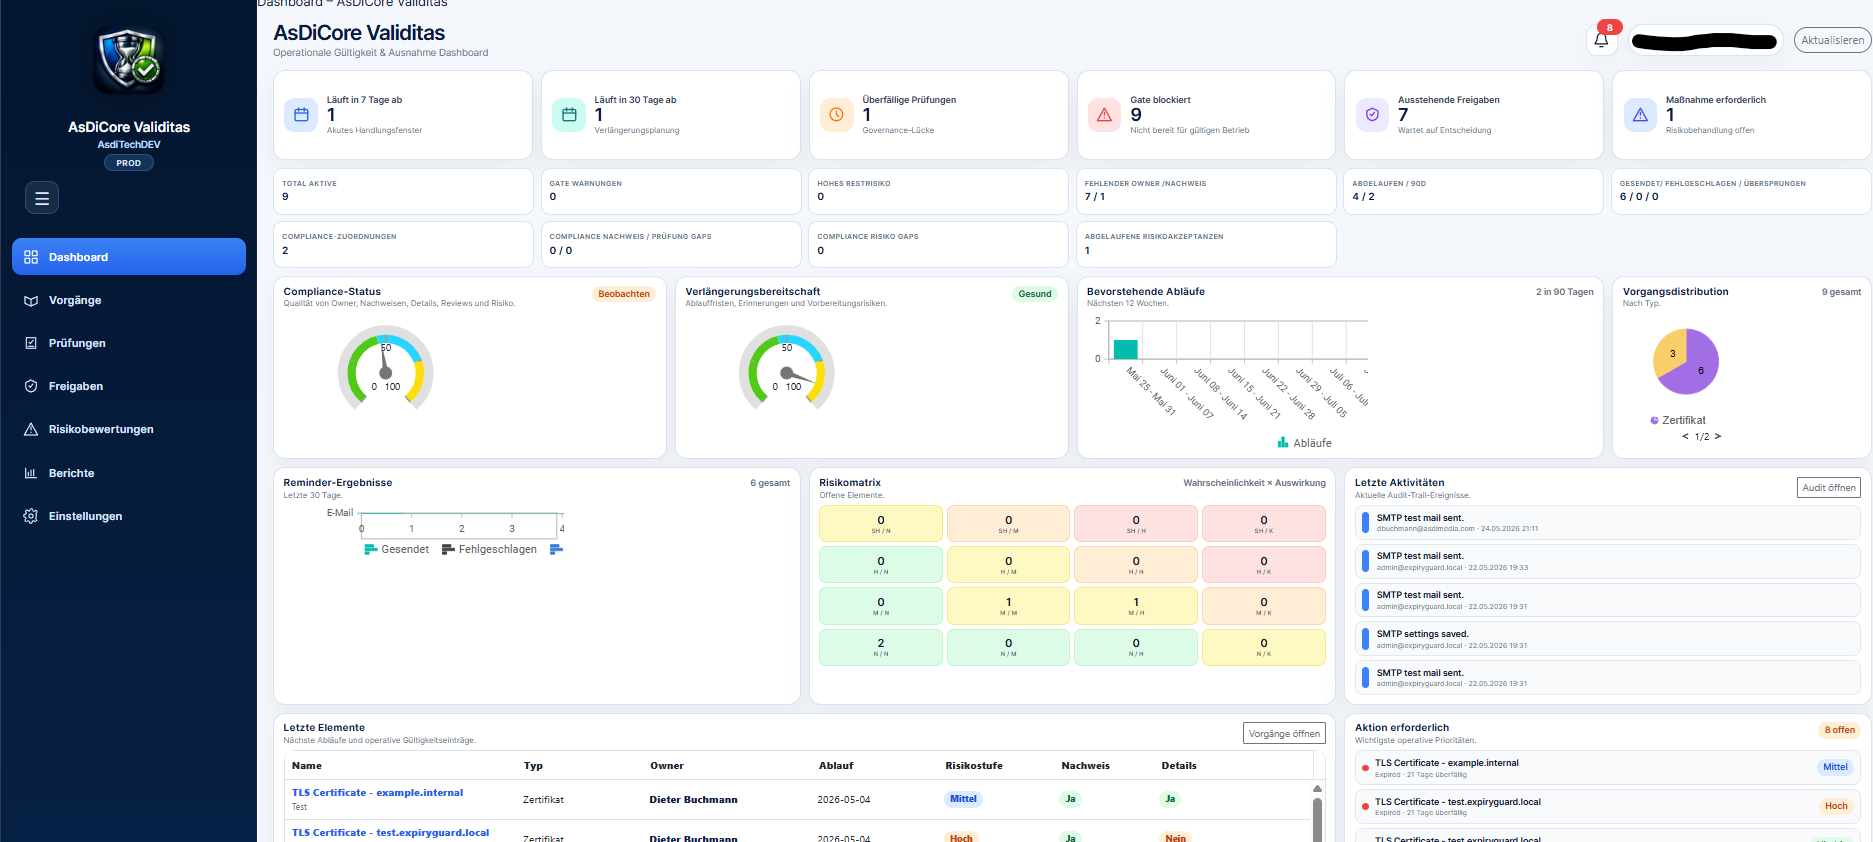This screenshot has height=842, width=1873.
Task: Click the Prüfungen checklist icon in sidebar
Action: (x=31, y=343)
